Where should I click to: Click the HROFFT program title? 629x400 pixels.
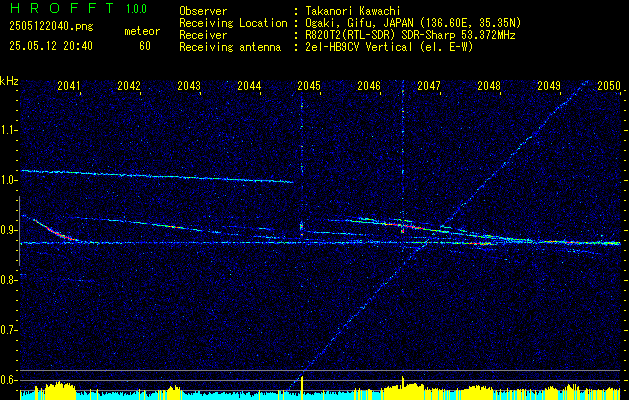coord(62,8)
